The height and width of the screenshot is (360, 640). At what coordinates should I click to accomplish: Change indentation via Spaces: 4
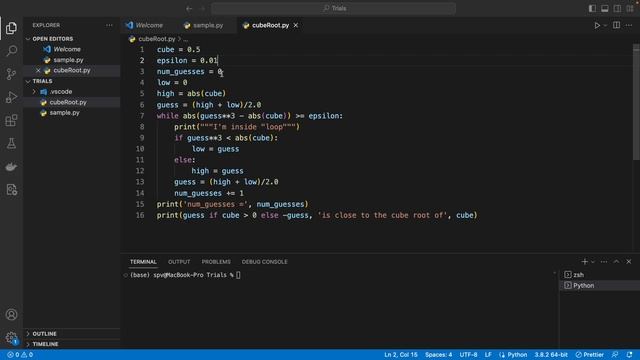pyautogui.click(x=438, y=355)
